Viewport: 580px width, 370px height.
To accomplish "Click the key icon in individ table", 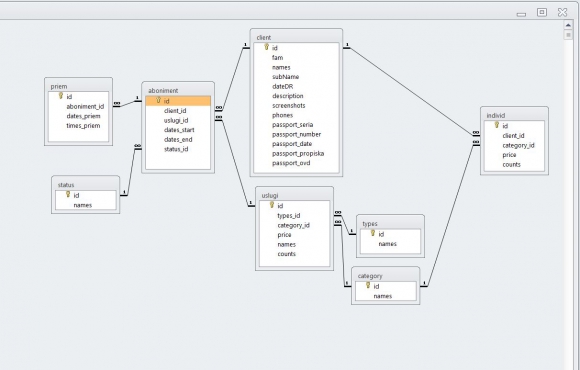I will point(497,125).
